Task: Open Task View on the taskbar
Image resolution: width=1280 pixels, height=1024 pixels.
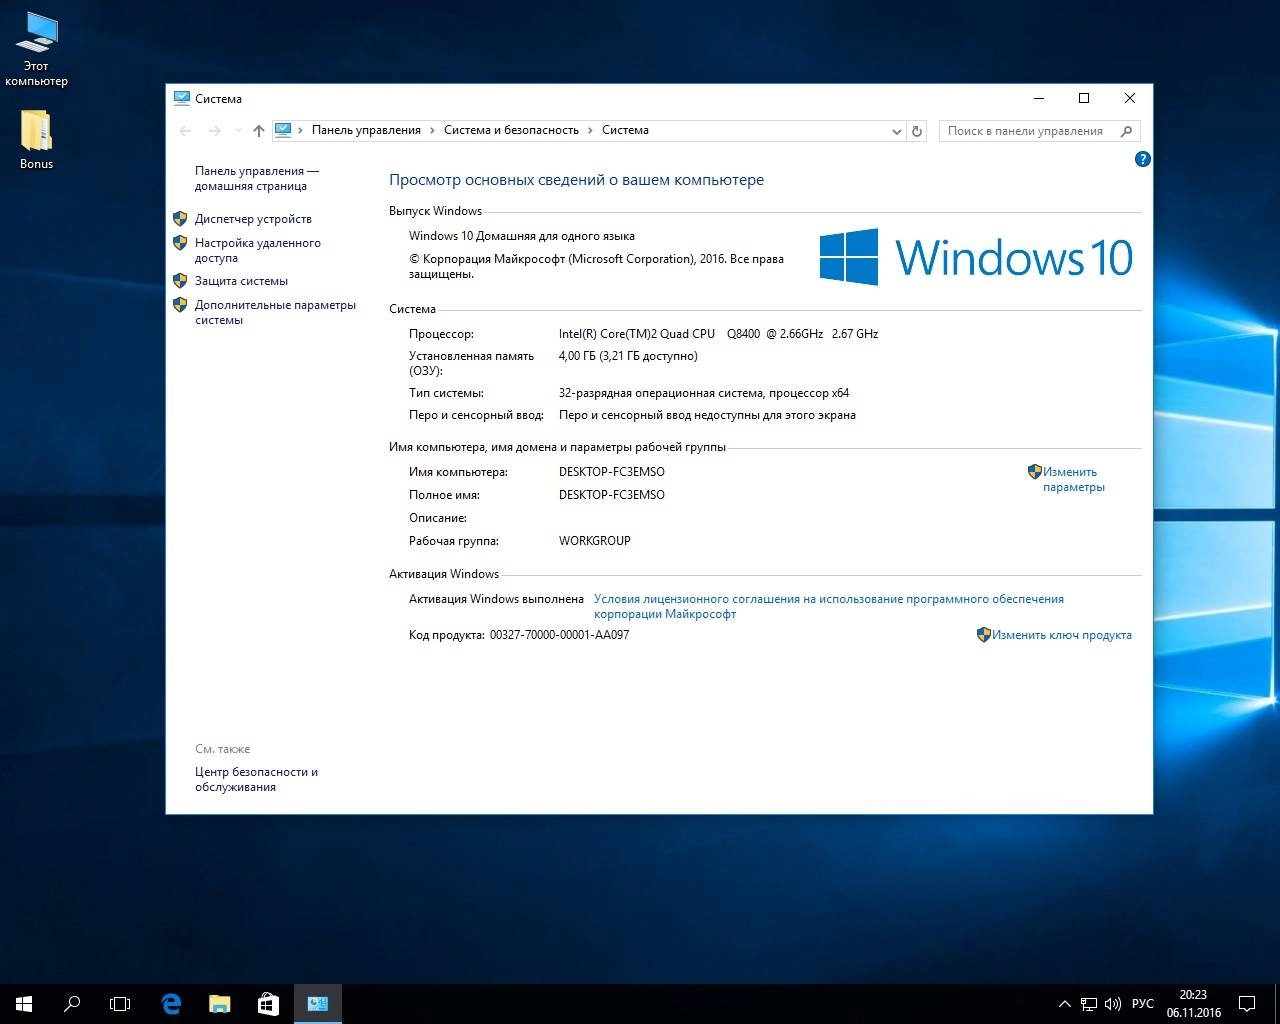Action: (x=120, y=1004)
